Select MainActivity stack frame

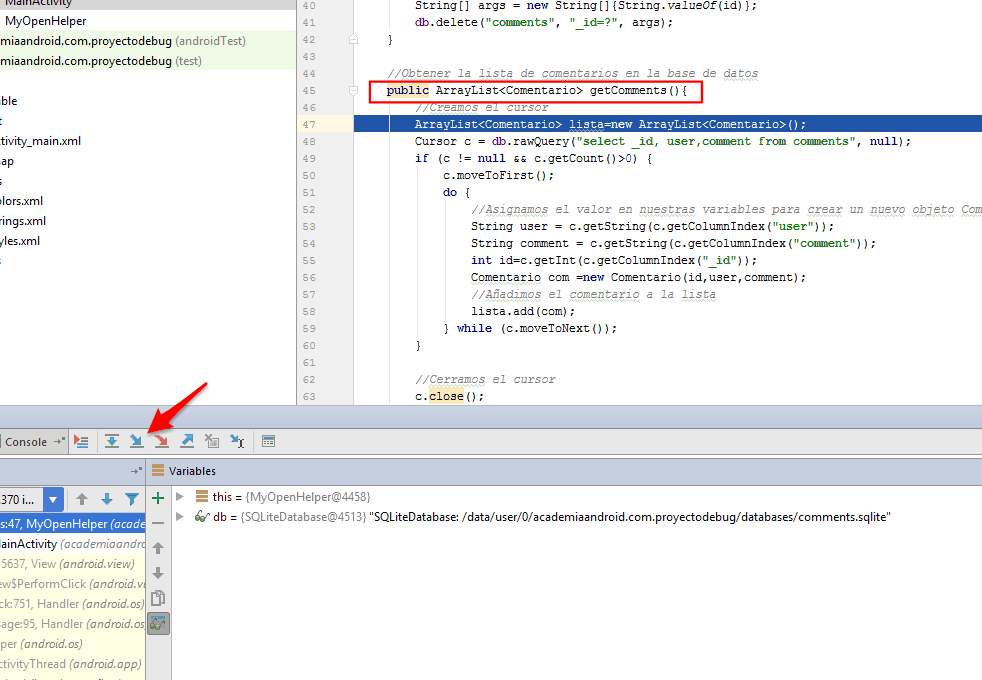tap(73, 544)
